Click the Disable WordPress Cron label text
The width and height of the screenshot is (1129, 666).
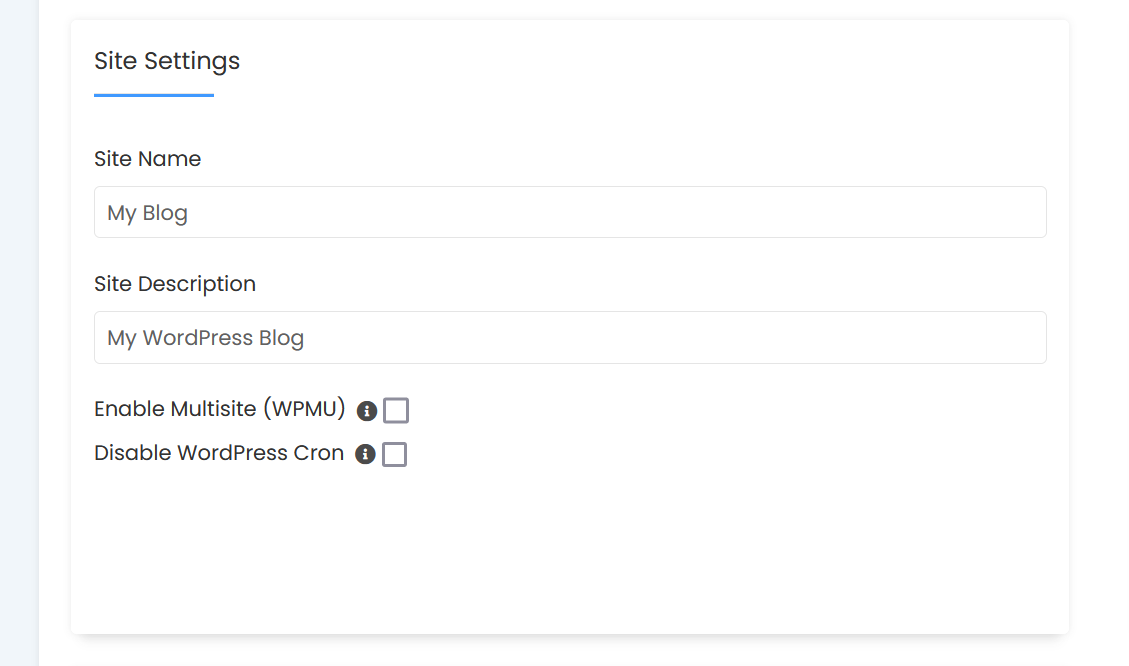[219, 453]
